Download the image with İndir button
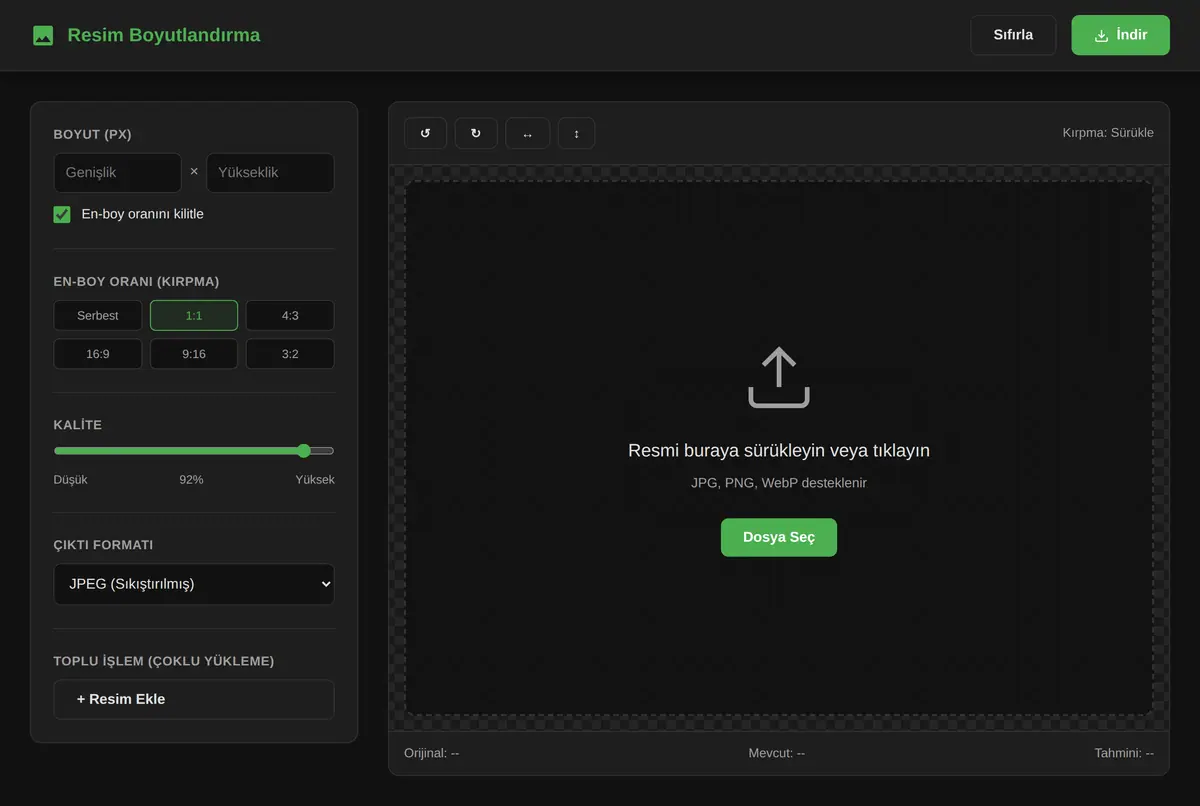 1120,35
